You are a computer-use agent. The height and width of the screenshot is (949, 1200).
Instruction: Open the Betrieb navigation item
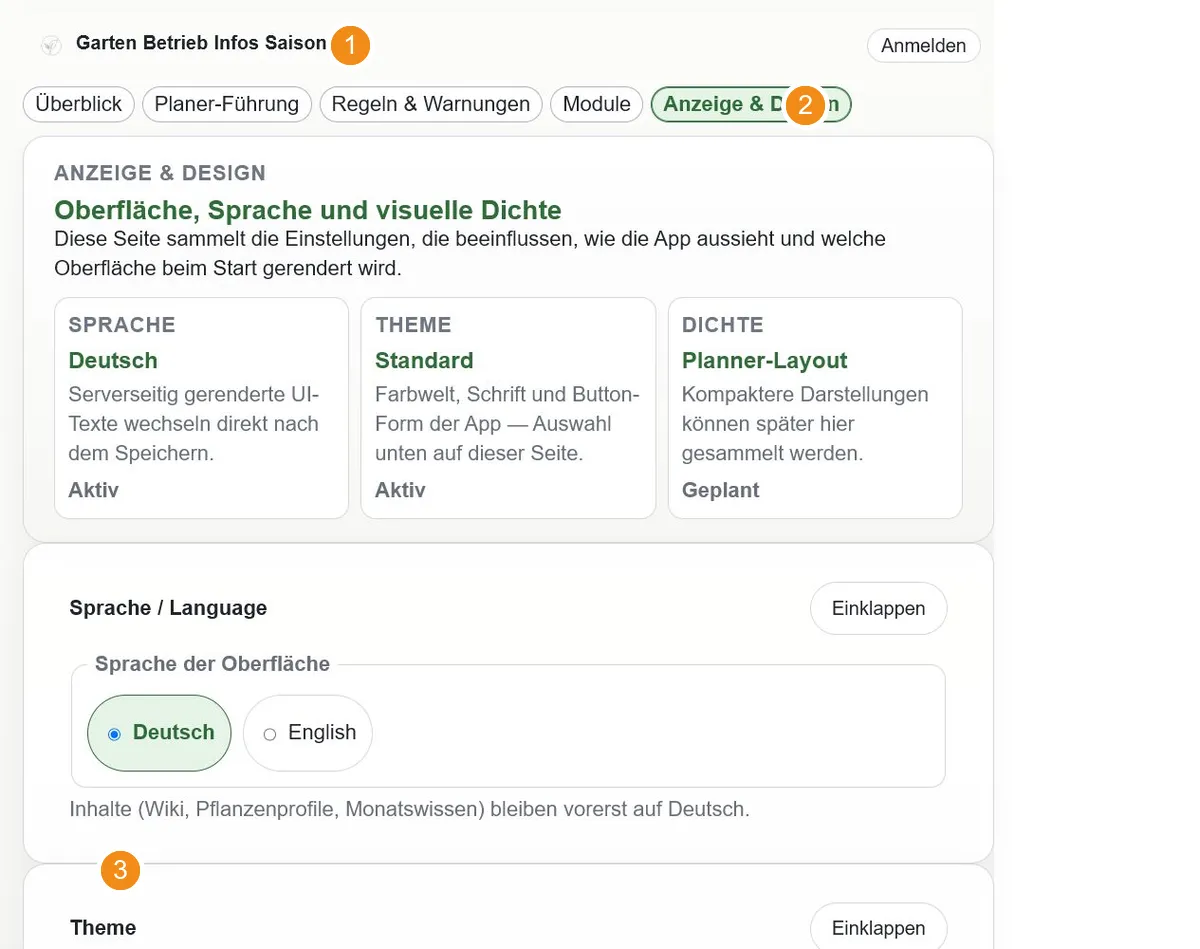[x=173, y=43]
